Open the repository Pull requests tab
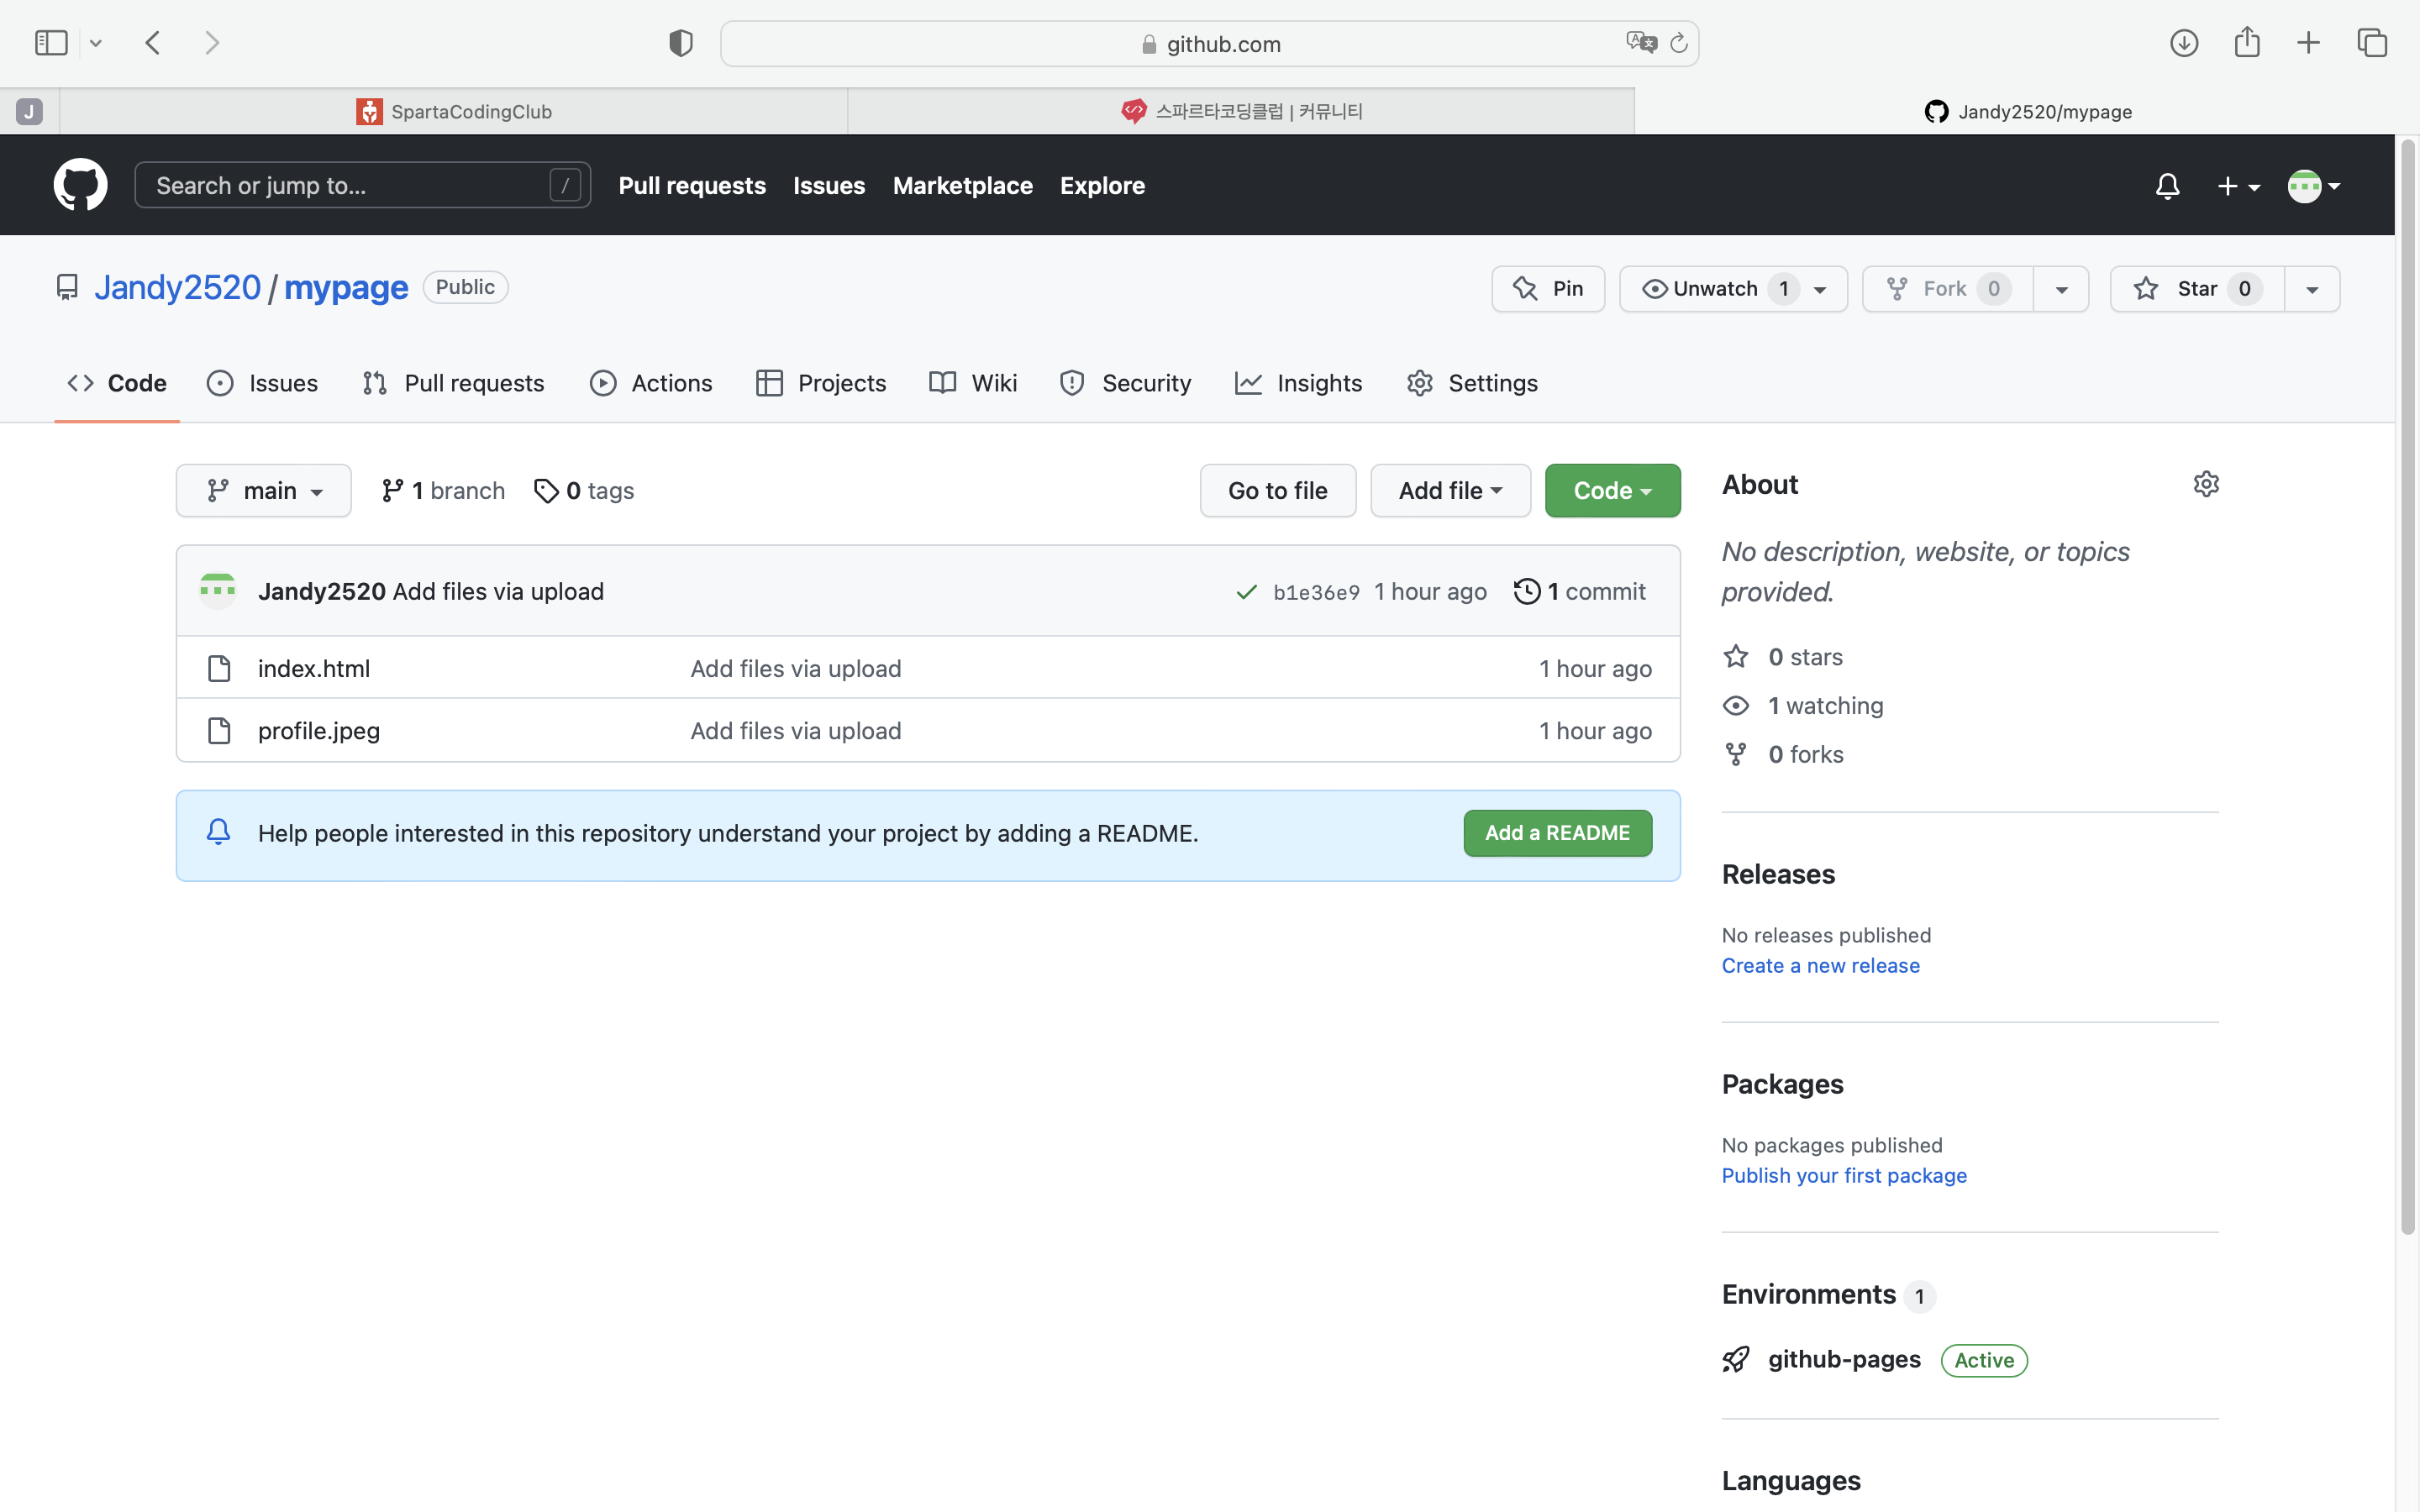This screenshot has height=1512, width=2420. click(x=454, y=383)
